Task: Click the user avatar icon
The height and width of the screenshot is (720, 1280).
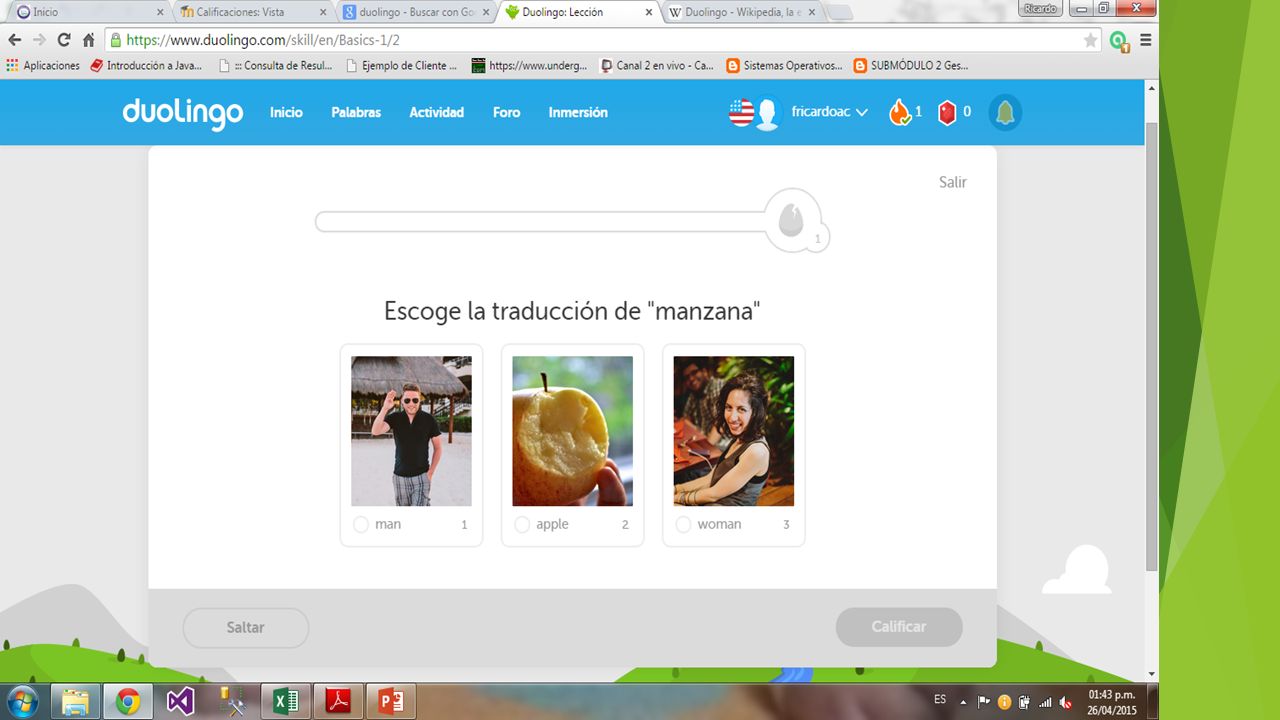Action: 767,113
